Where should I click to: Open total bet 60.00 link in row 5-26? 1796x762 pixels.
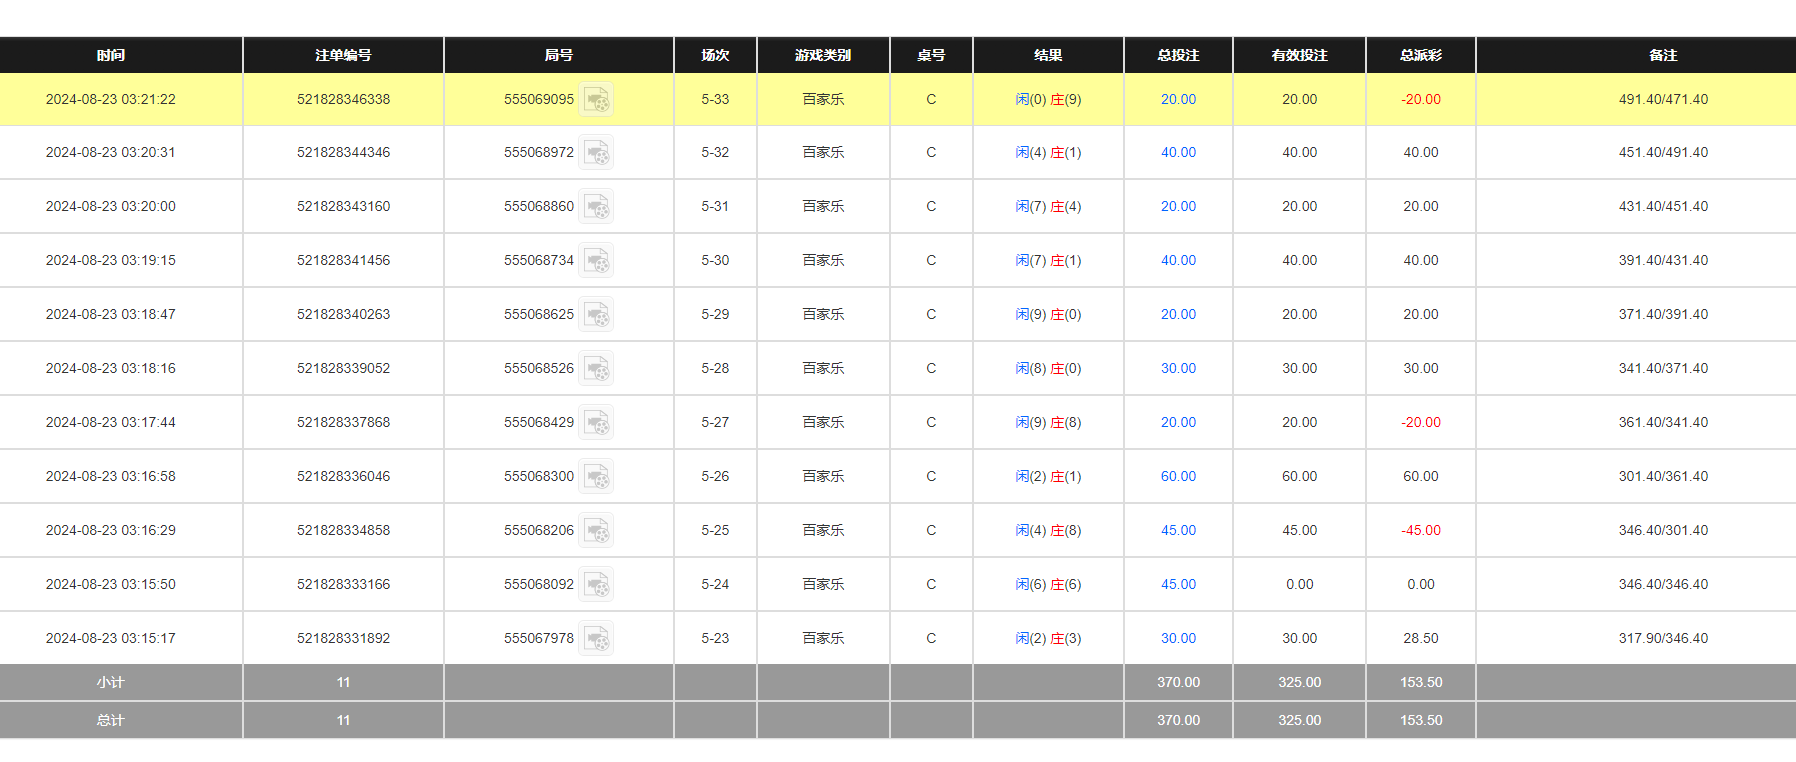point(1178,477)
